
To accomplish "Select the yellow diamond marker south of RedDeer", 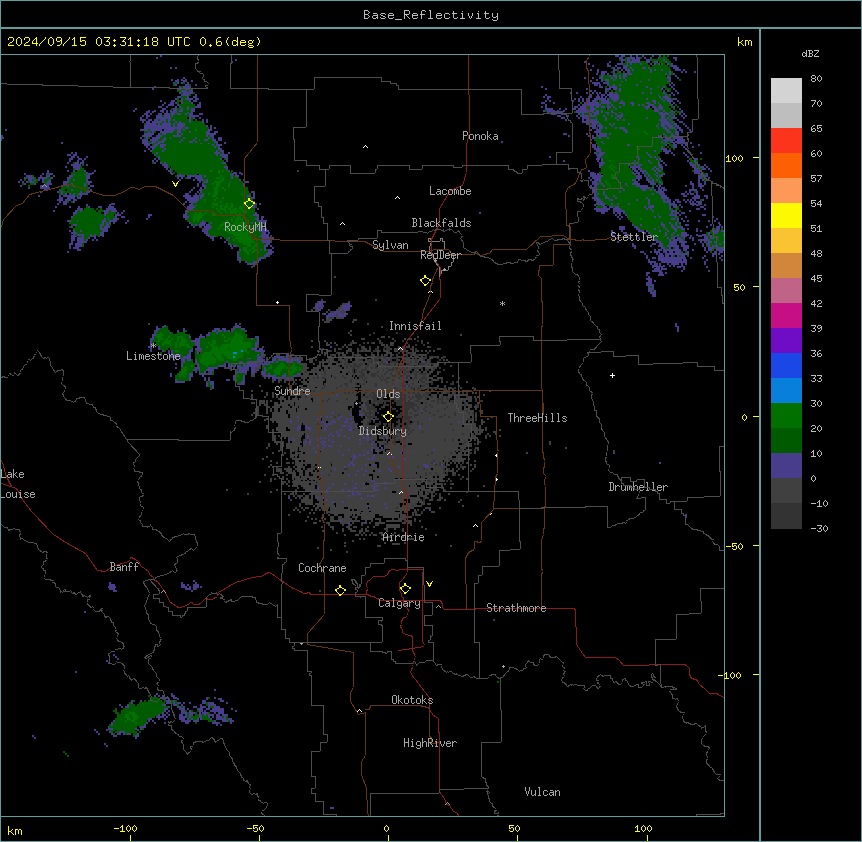I will coord(425,280).
